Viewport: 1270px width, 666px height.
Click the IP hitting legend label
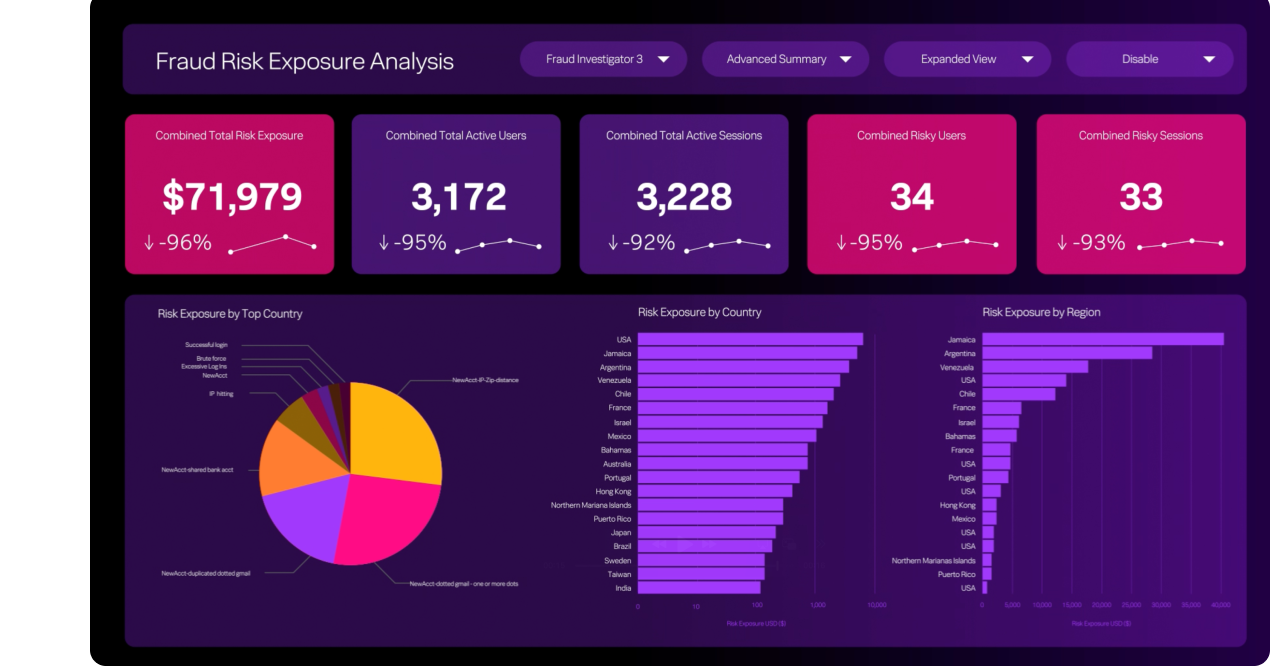(222, 393)
